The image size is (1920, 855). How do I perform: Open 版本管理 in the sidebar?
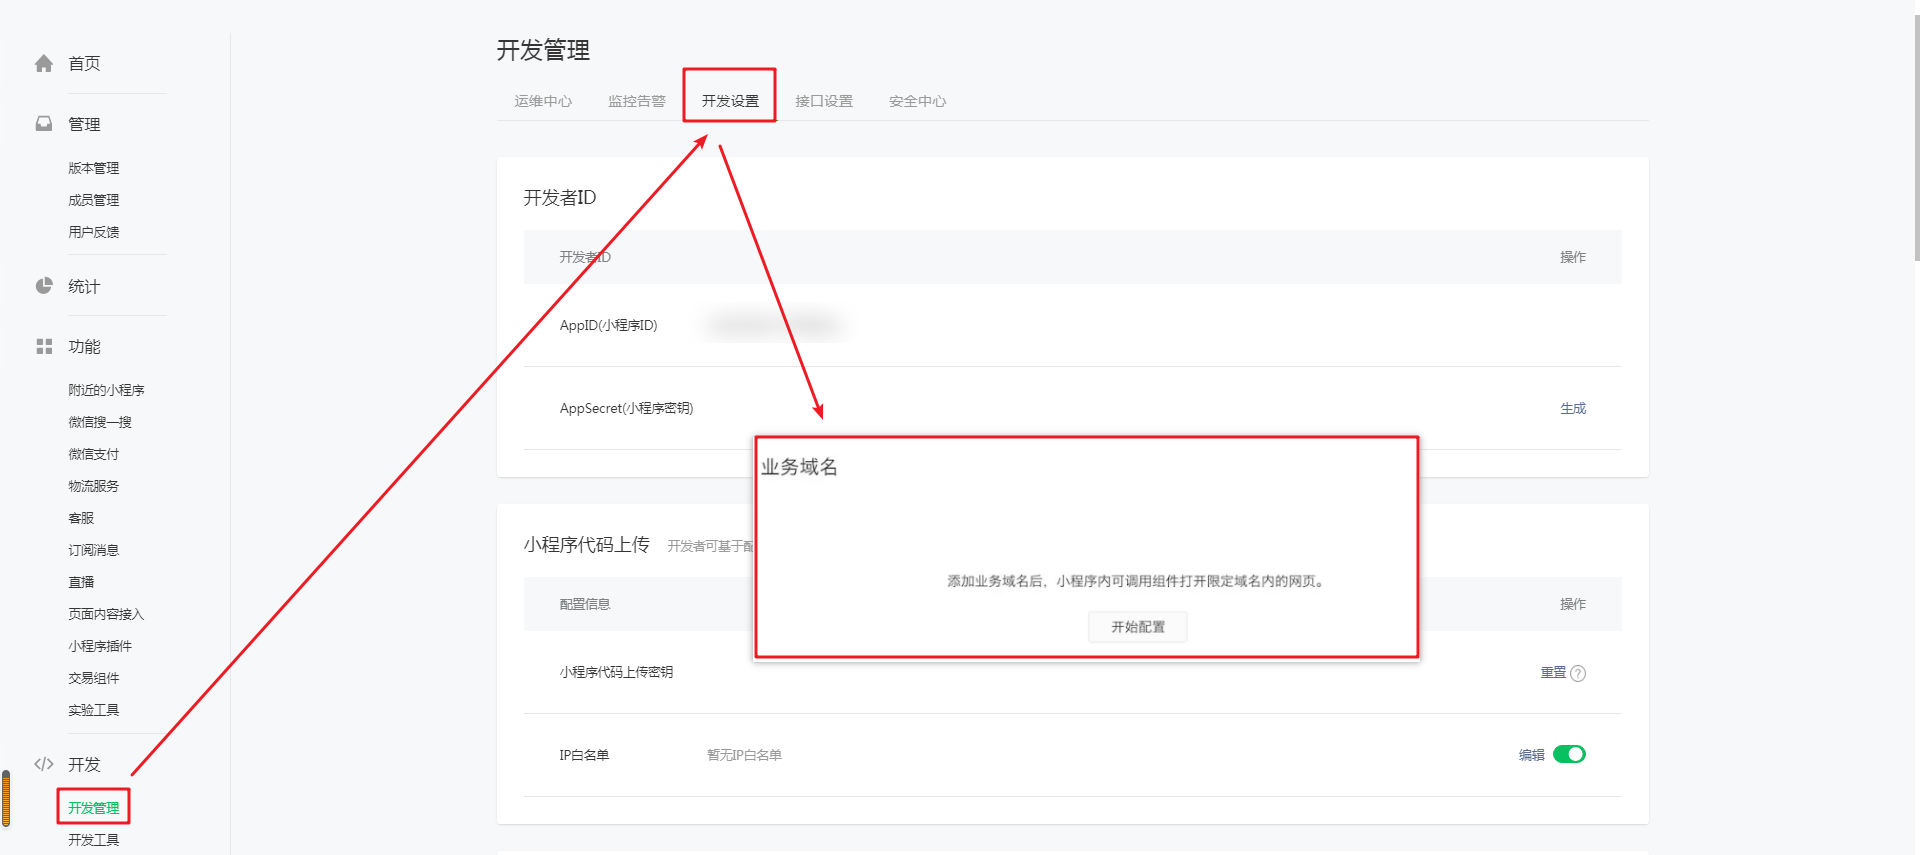[x=94, y=168]
